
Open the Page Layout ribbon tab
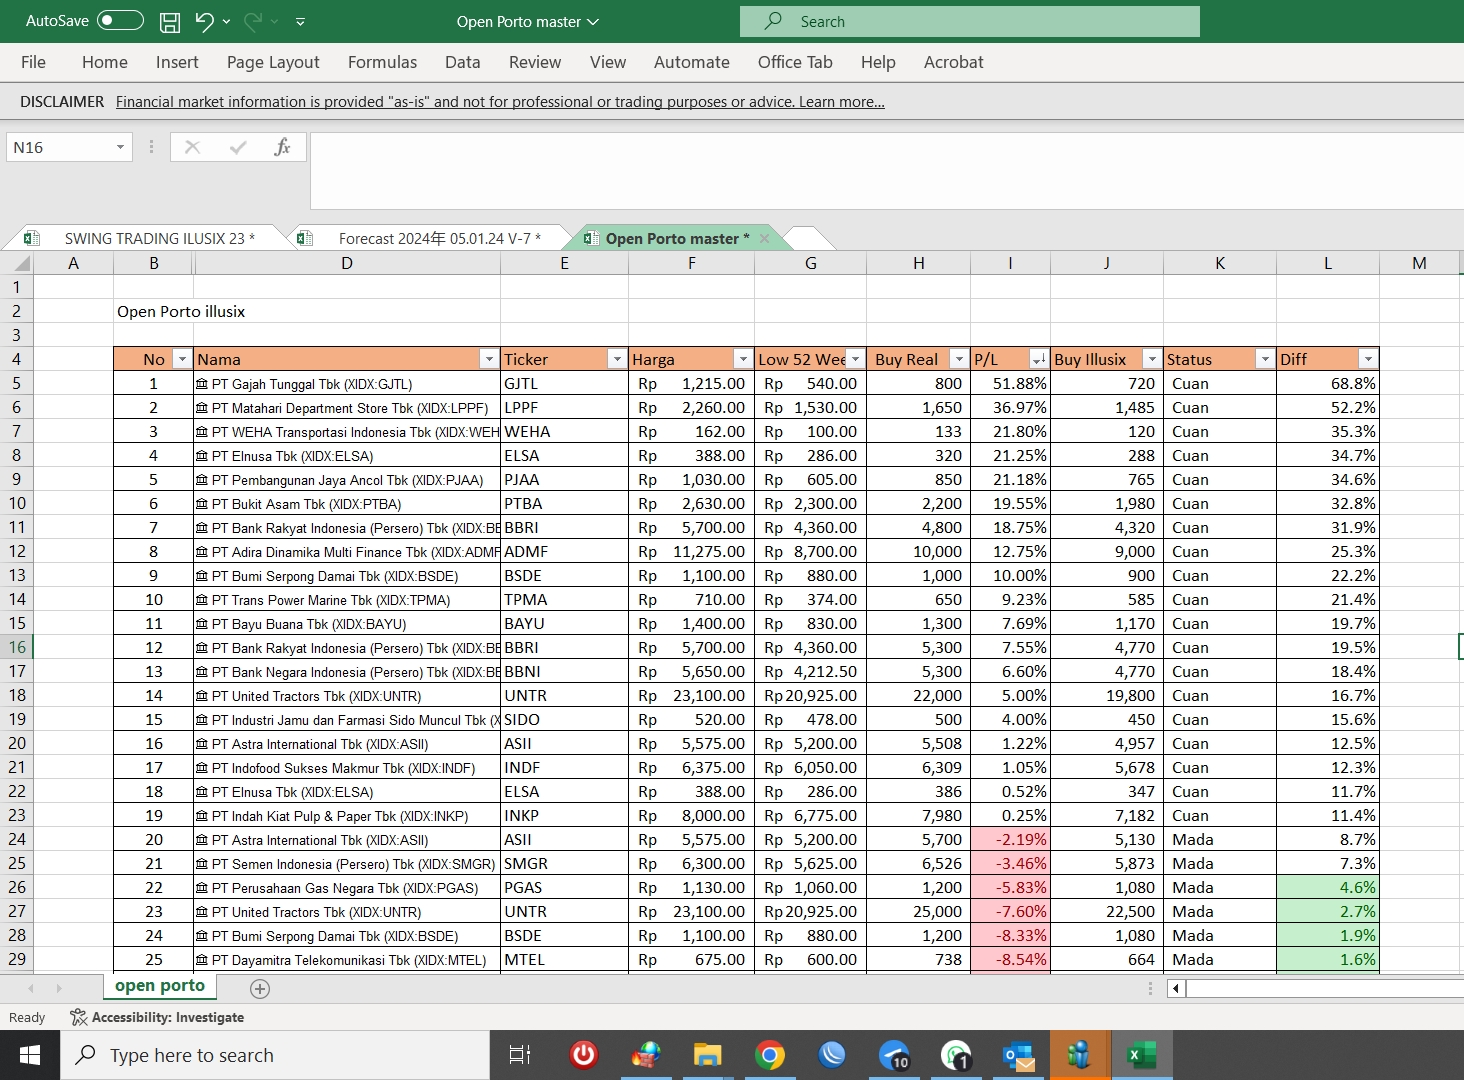(x=273, y=62)
